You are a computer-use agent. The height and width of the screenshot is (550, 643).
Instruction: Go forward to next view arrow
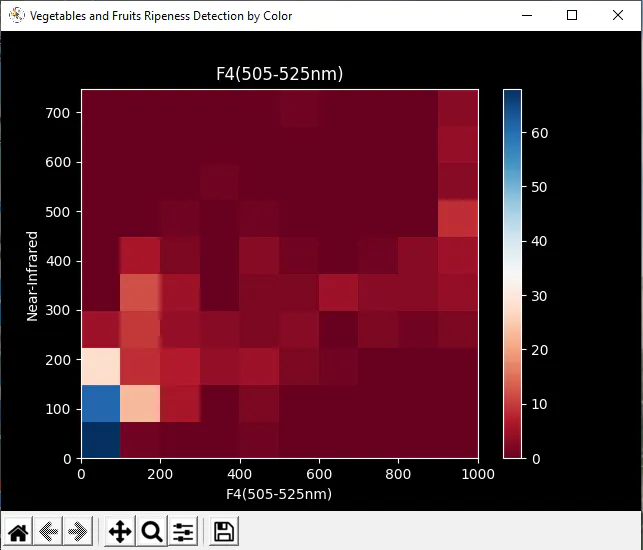click(x=78, y=532)
